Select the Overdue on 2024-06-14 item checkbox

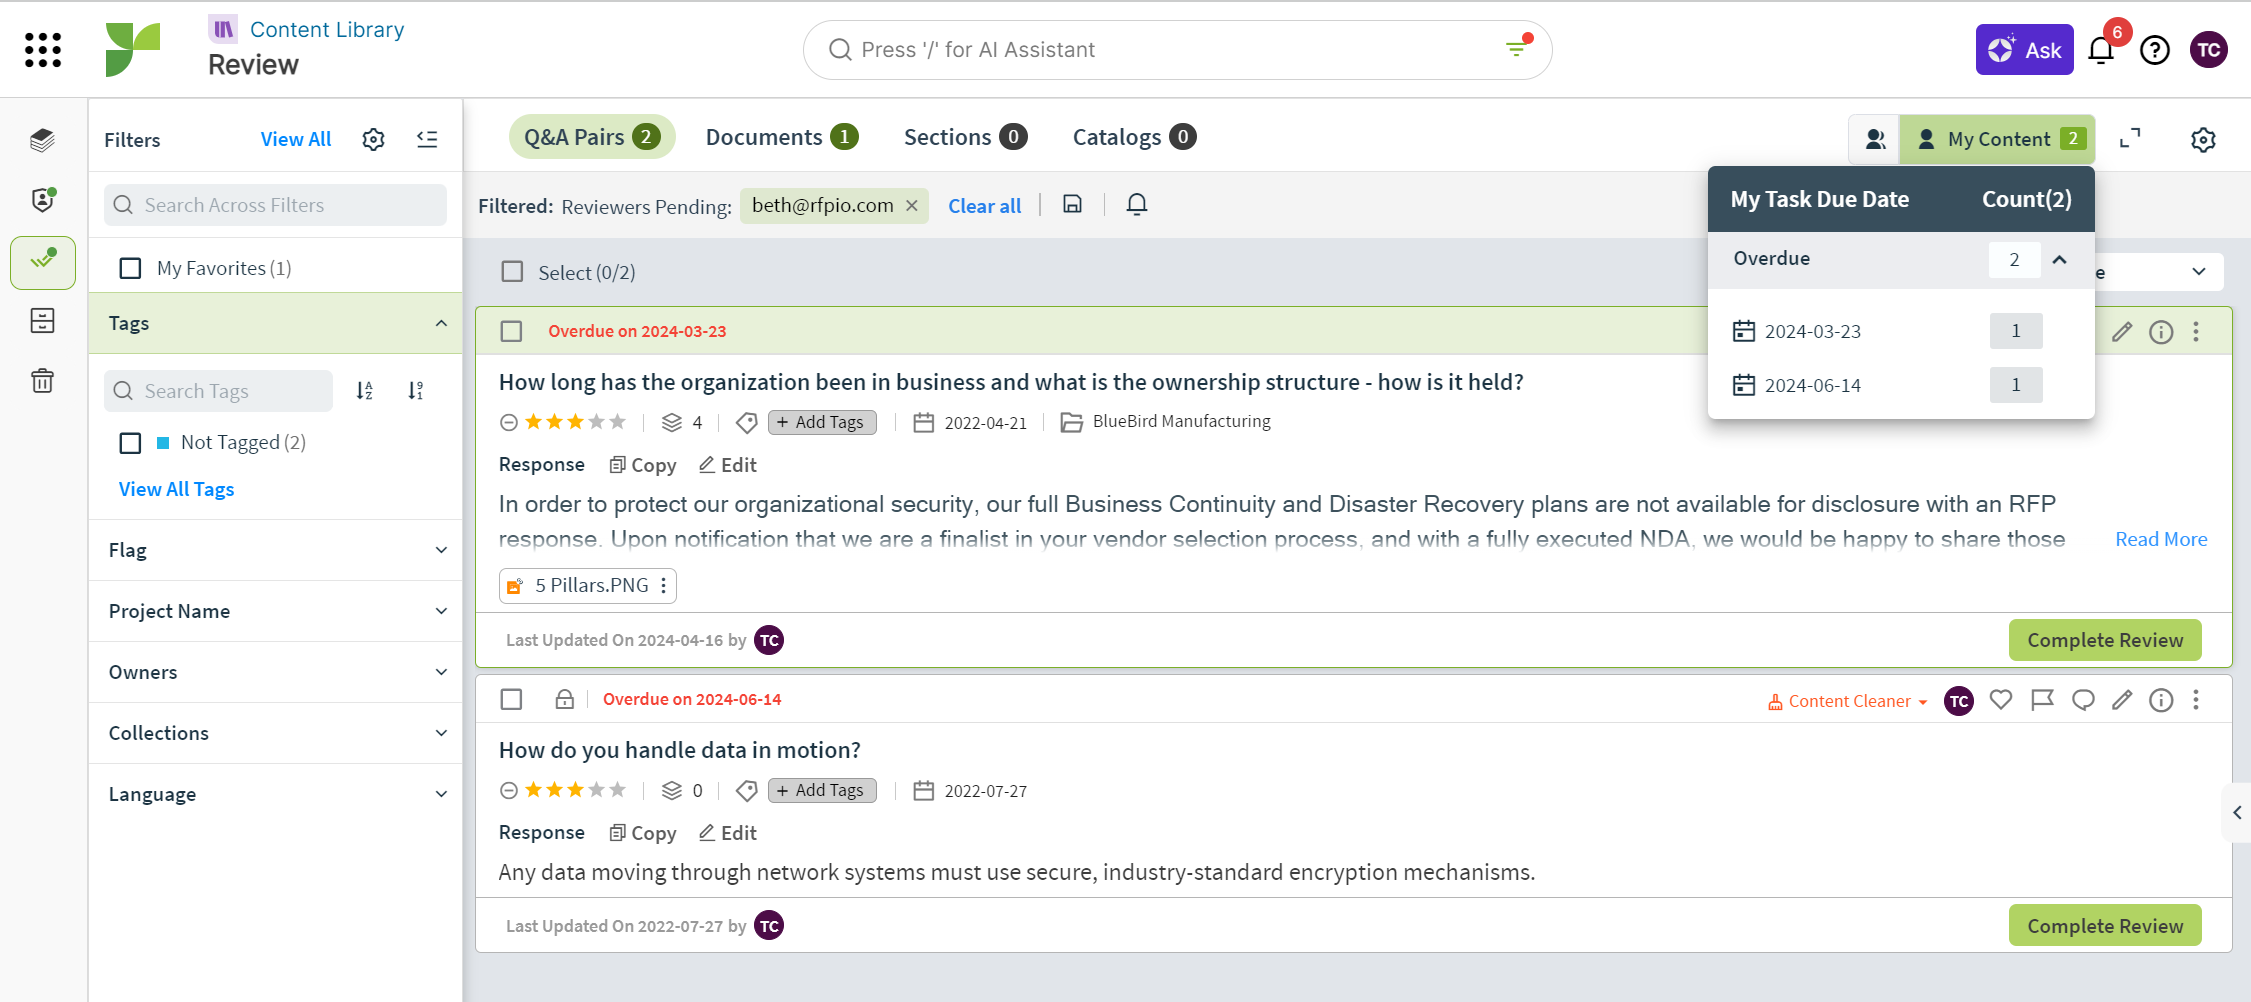511,699
